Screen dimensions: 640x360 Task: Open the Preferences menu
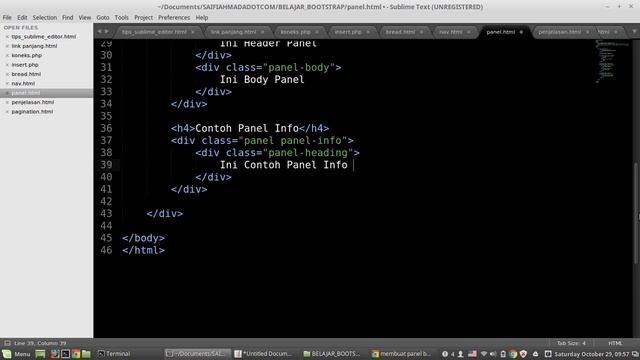pos(174,18)
